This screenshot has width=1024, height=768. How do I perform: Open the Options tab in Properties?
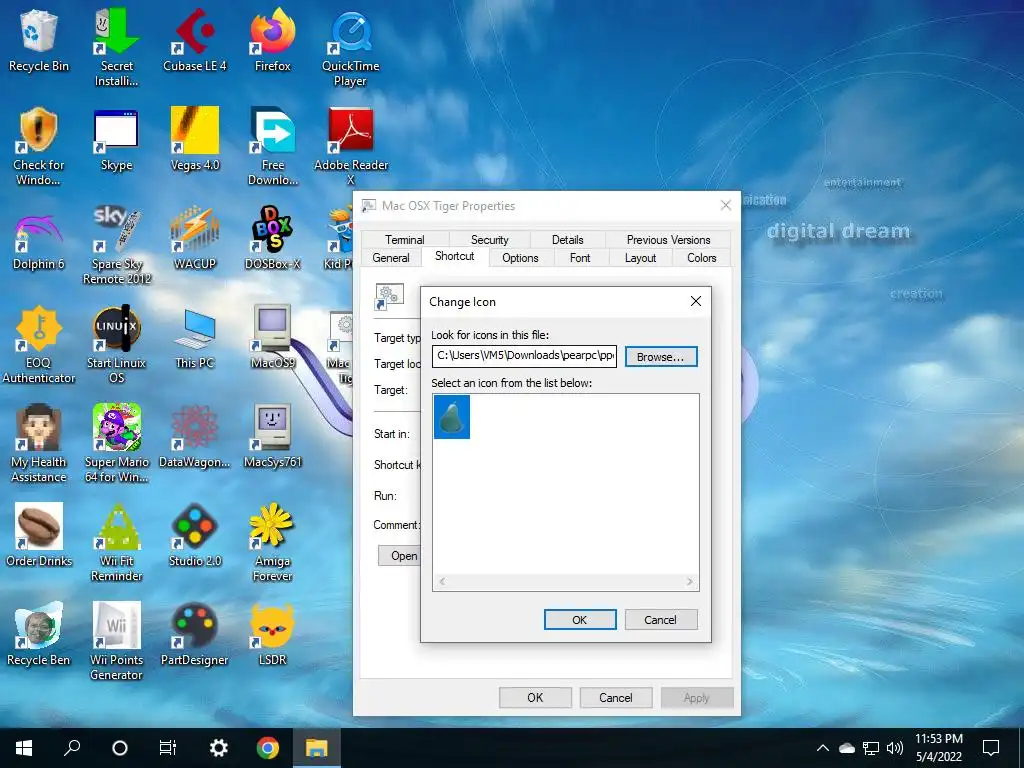[520, 257]
